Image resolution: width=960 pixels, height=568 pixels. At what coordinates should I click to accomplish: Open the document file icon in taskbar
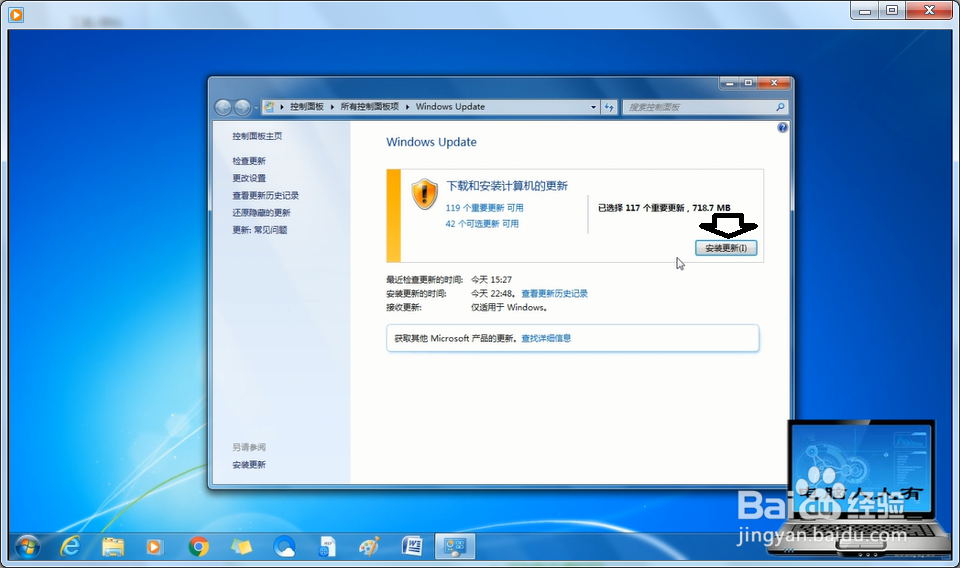327,547
